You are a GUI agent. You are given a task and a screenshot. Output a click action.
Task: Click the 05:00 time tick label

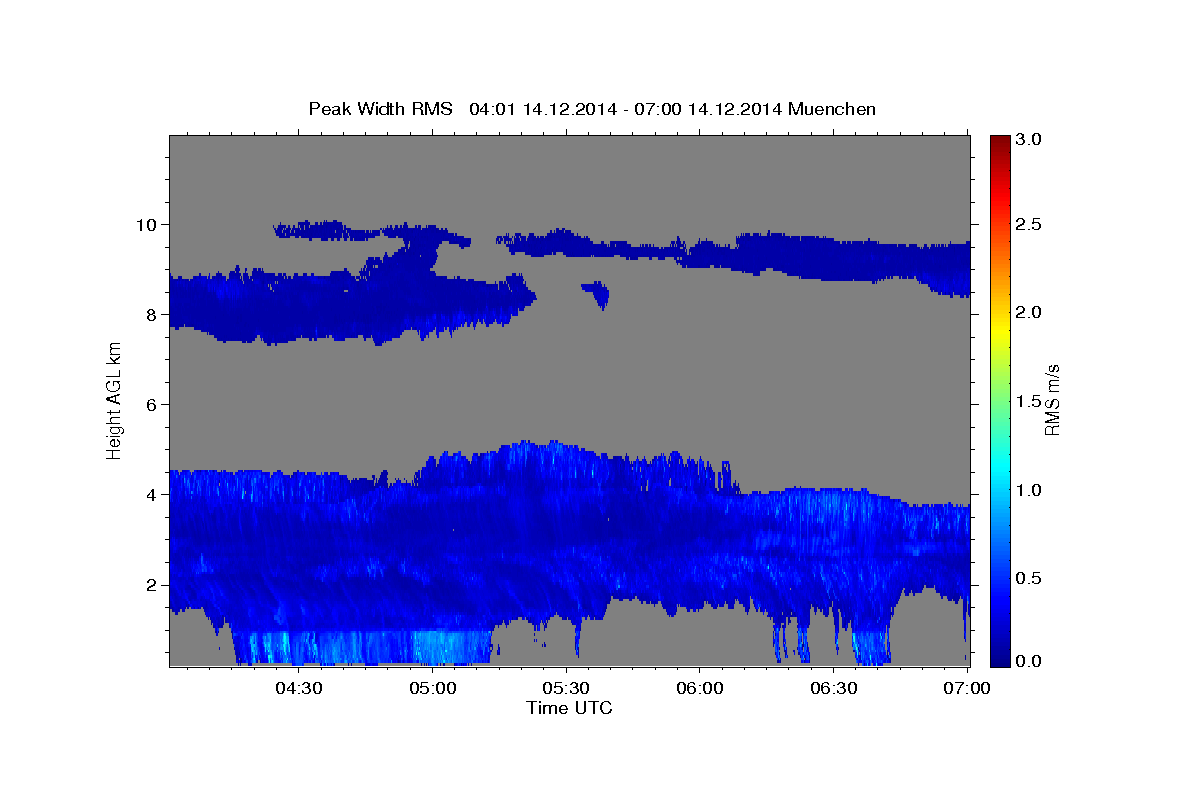point(433,688)
